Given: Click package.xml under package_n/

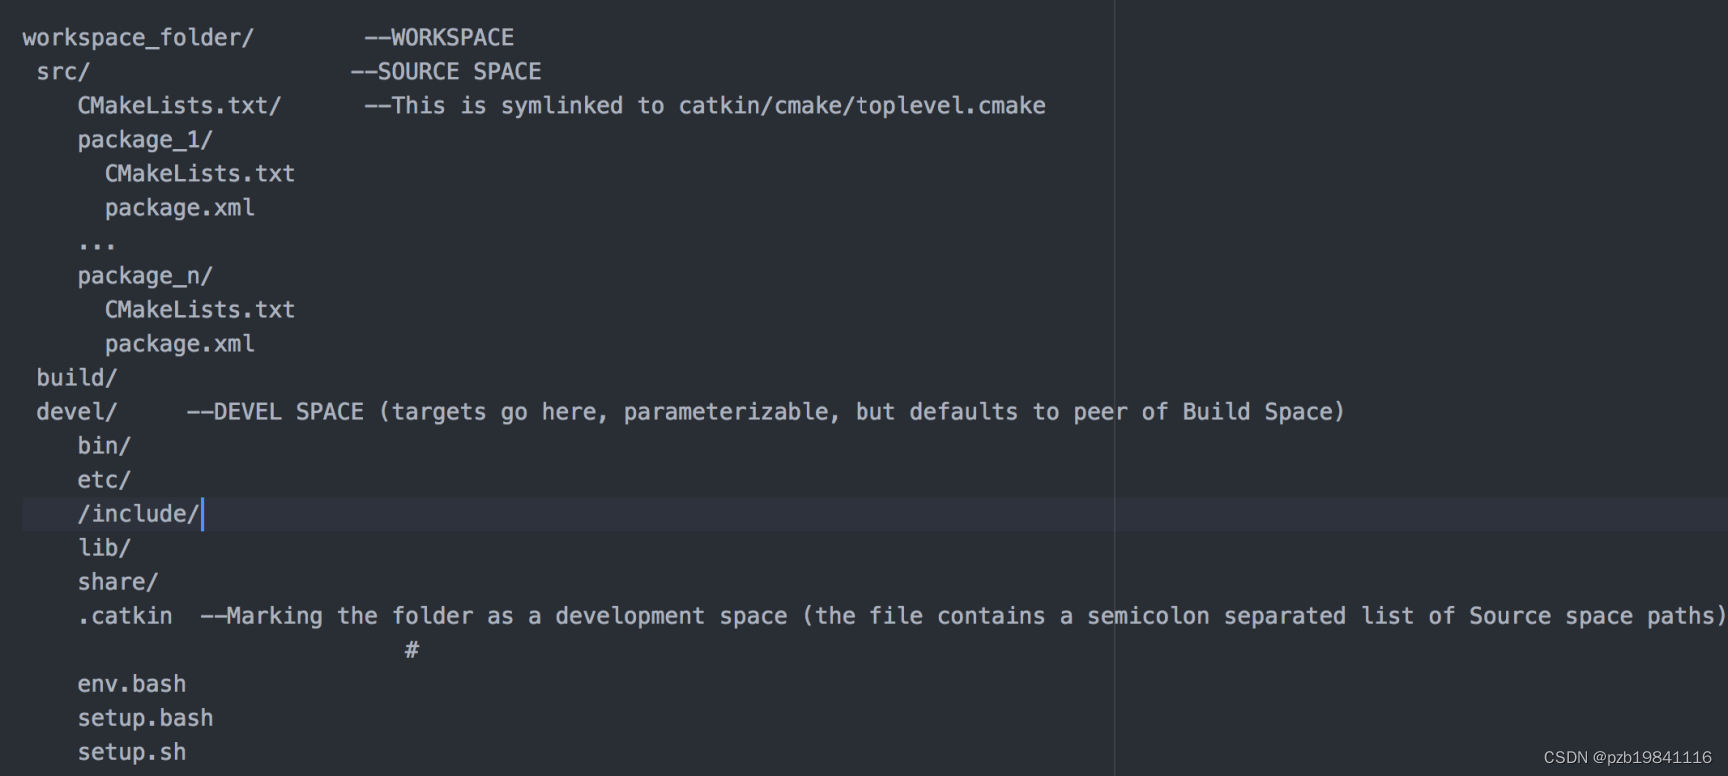Looking at the screenshot, I should click(x=180, y=344).
